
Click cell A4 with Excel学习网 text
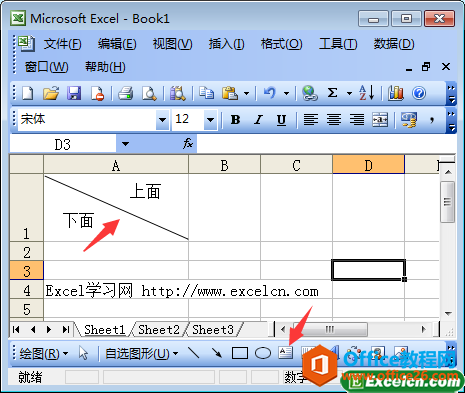[116, 289]
